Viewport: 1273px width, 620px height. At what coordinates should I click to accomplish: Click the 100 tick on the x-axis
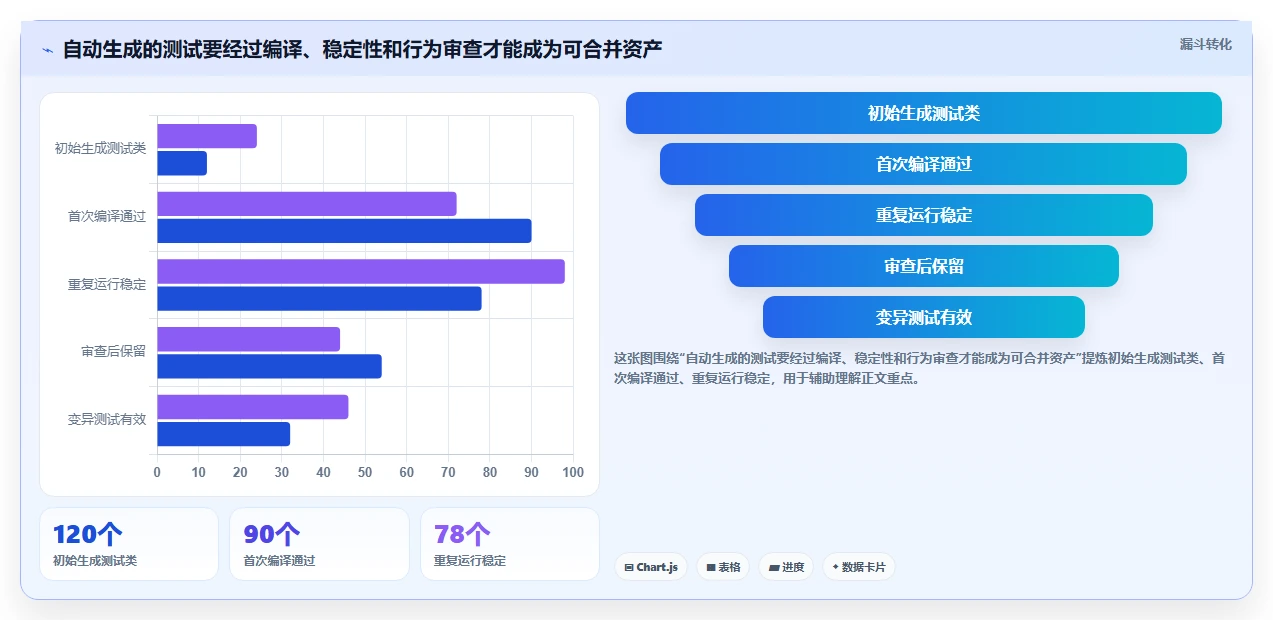click(x=573, y=473)
